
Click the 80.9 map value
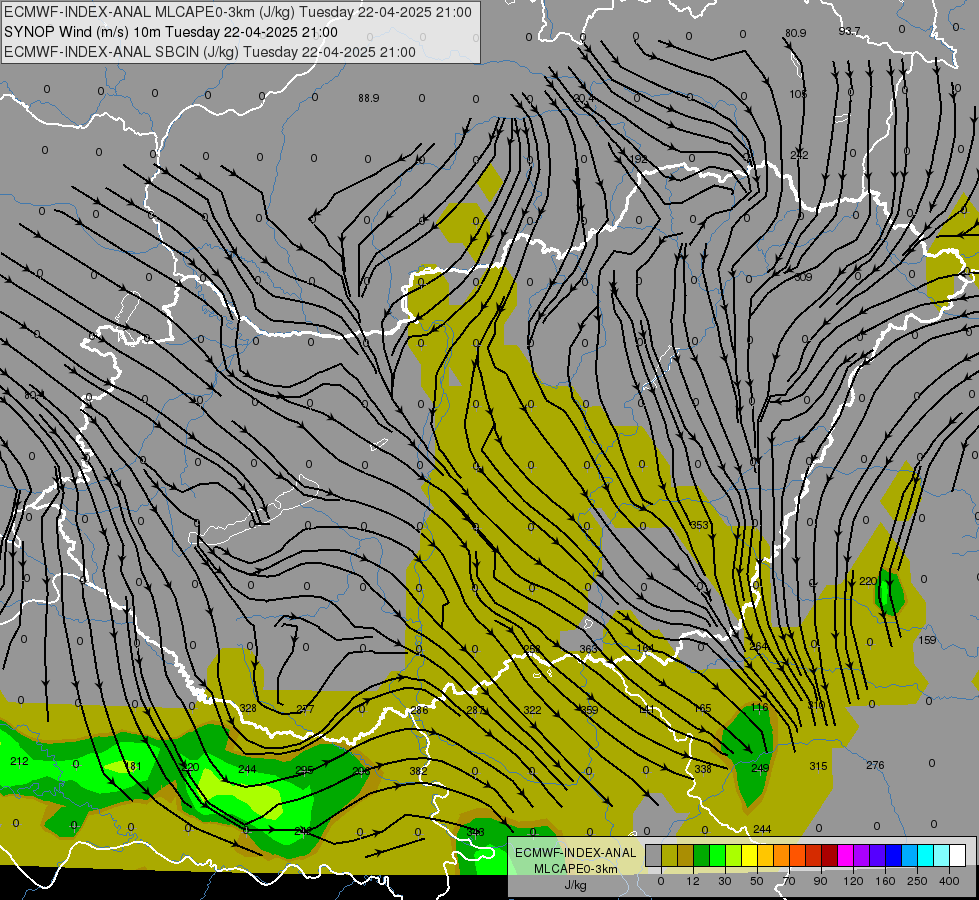coord(795,33)
